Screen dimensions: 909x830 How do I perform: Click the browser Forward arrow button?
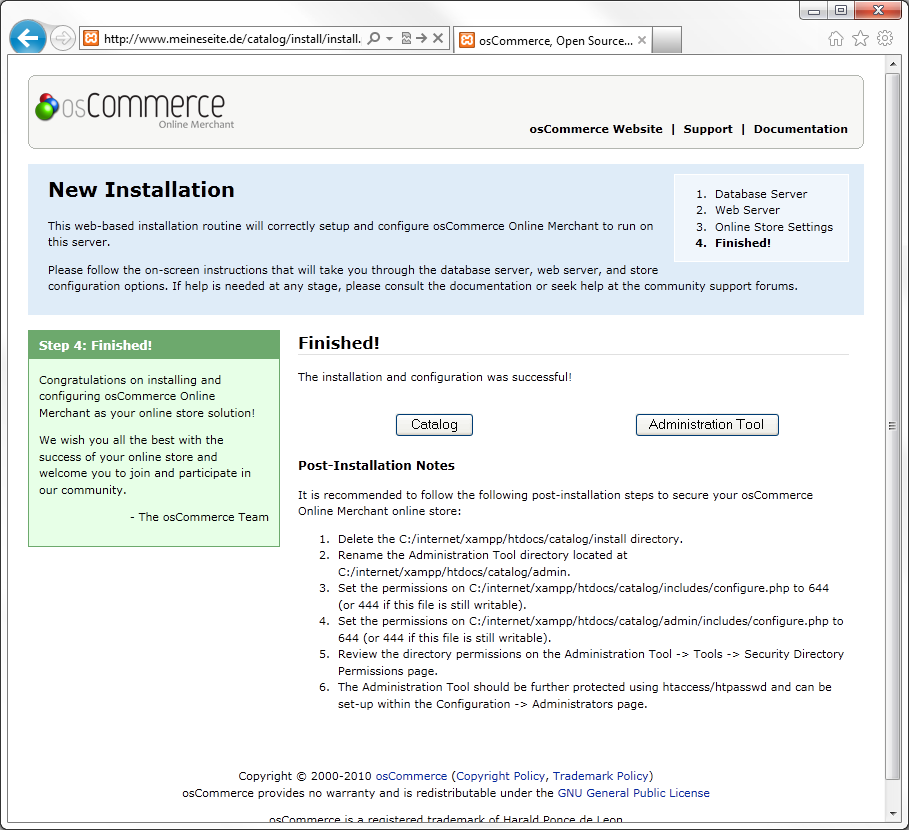click(x=62, y=39)
